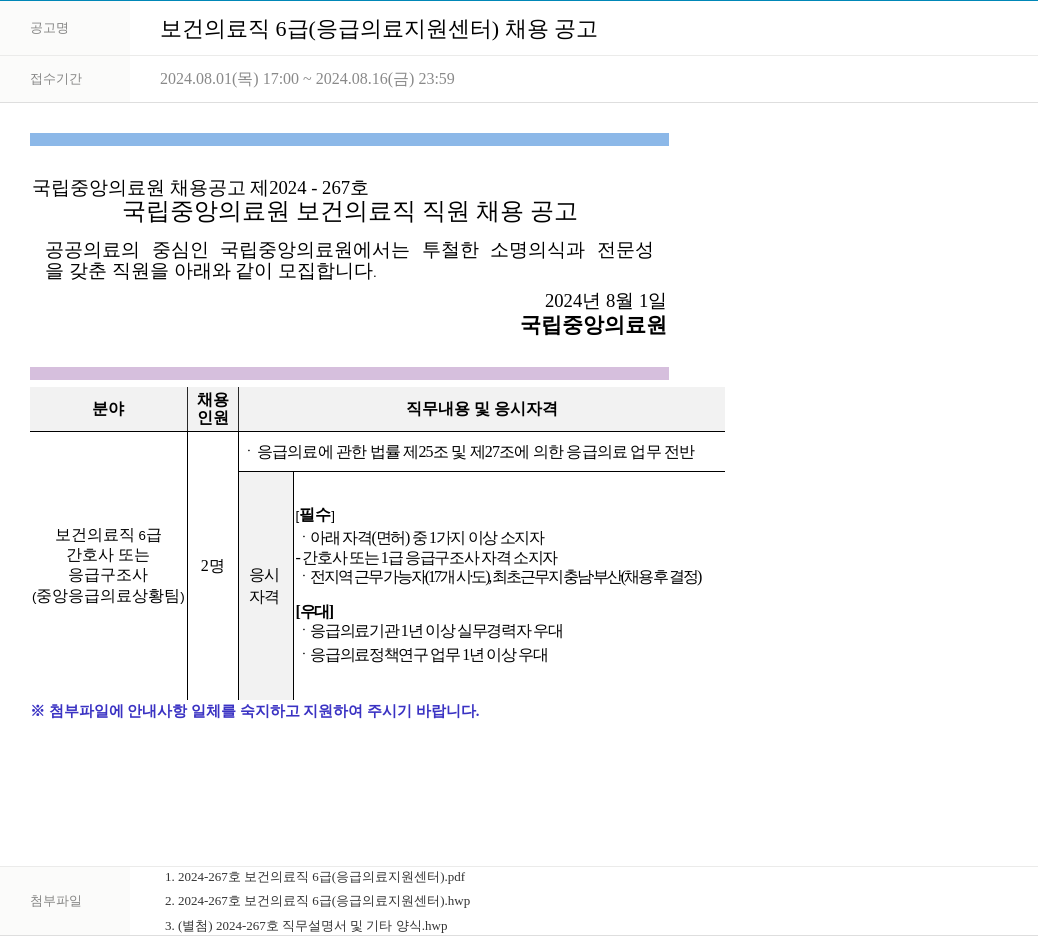Click the 응시자격 cell

click(x=265, y=586)
